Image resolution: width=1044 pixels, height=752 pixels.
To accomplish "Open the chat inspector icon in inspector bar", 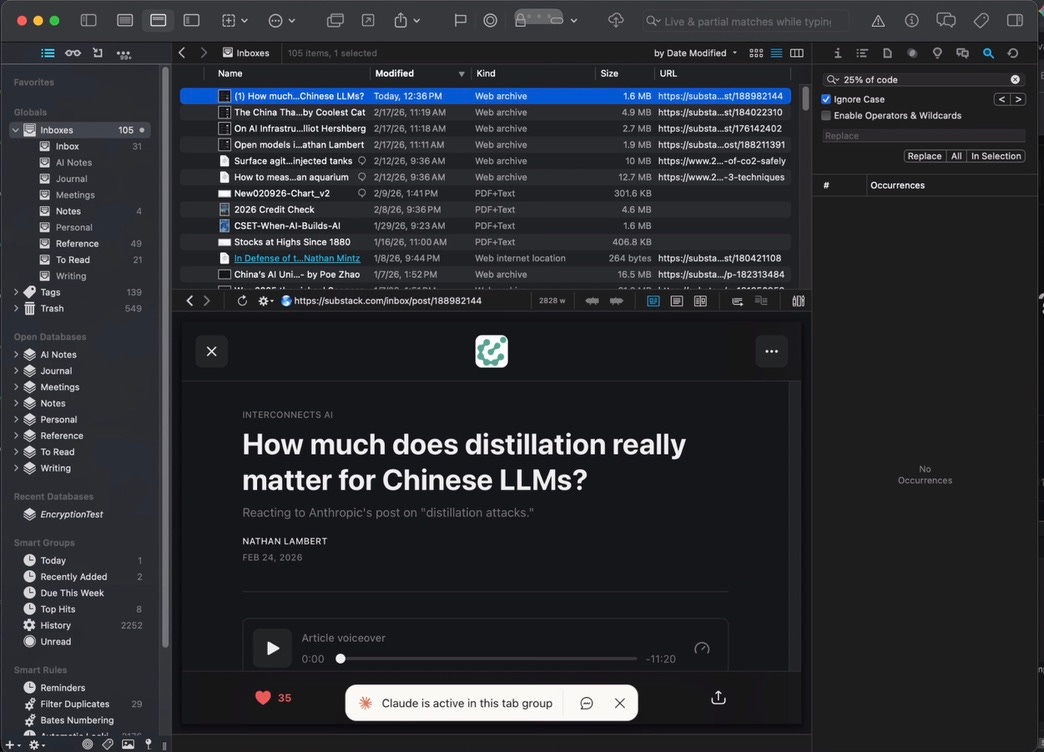I will coord(962,53).
